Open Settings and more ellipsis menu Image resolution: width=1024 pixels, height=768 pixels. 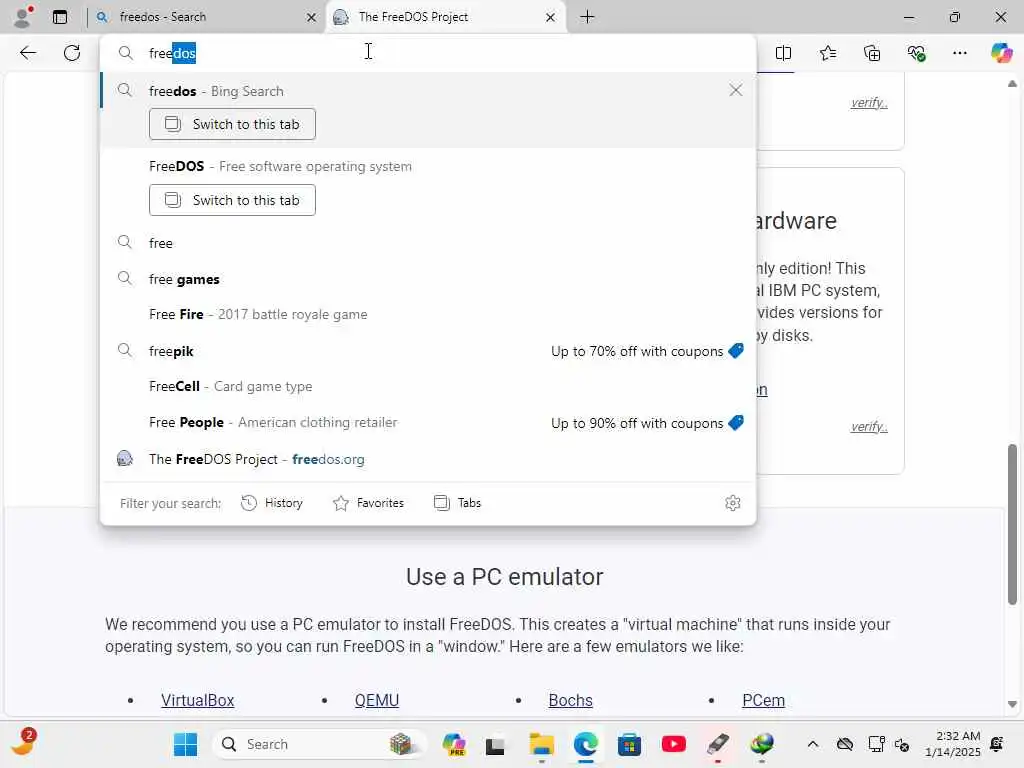(960, 53)
